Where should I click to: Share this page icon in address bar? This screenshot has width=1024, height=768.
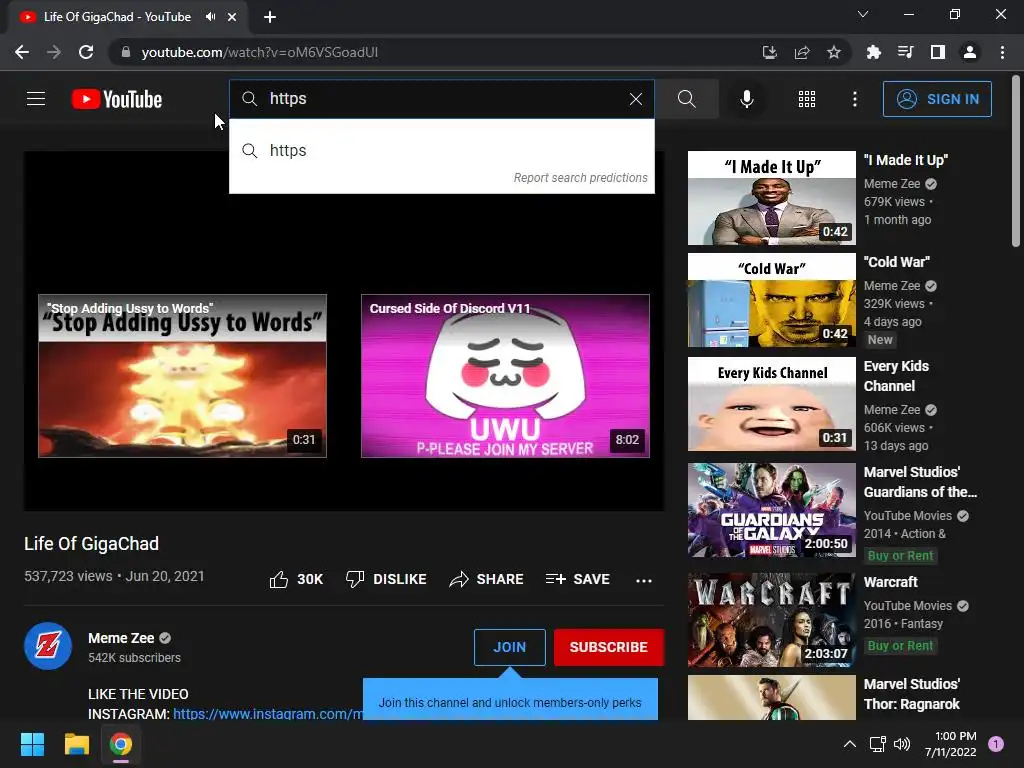coord(802,52)
